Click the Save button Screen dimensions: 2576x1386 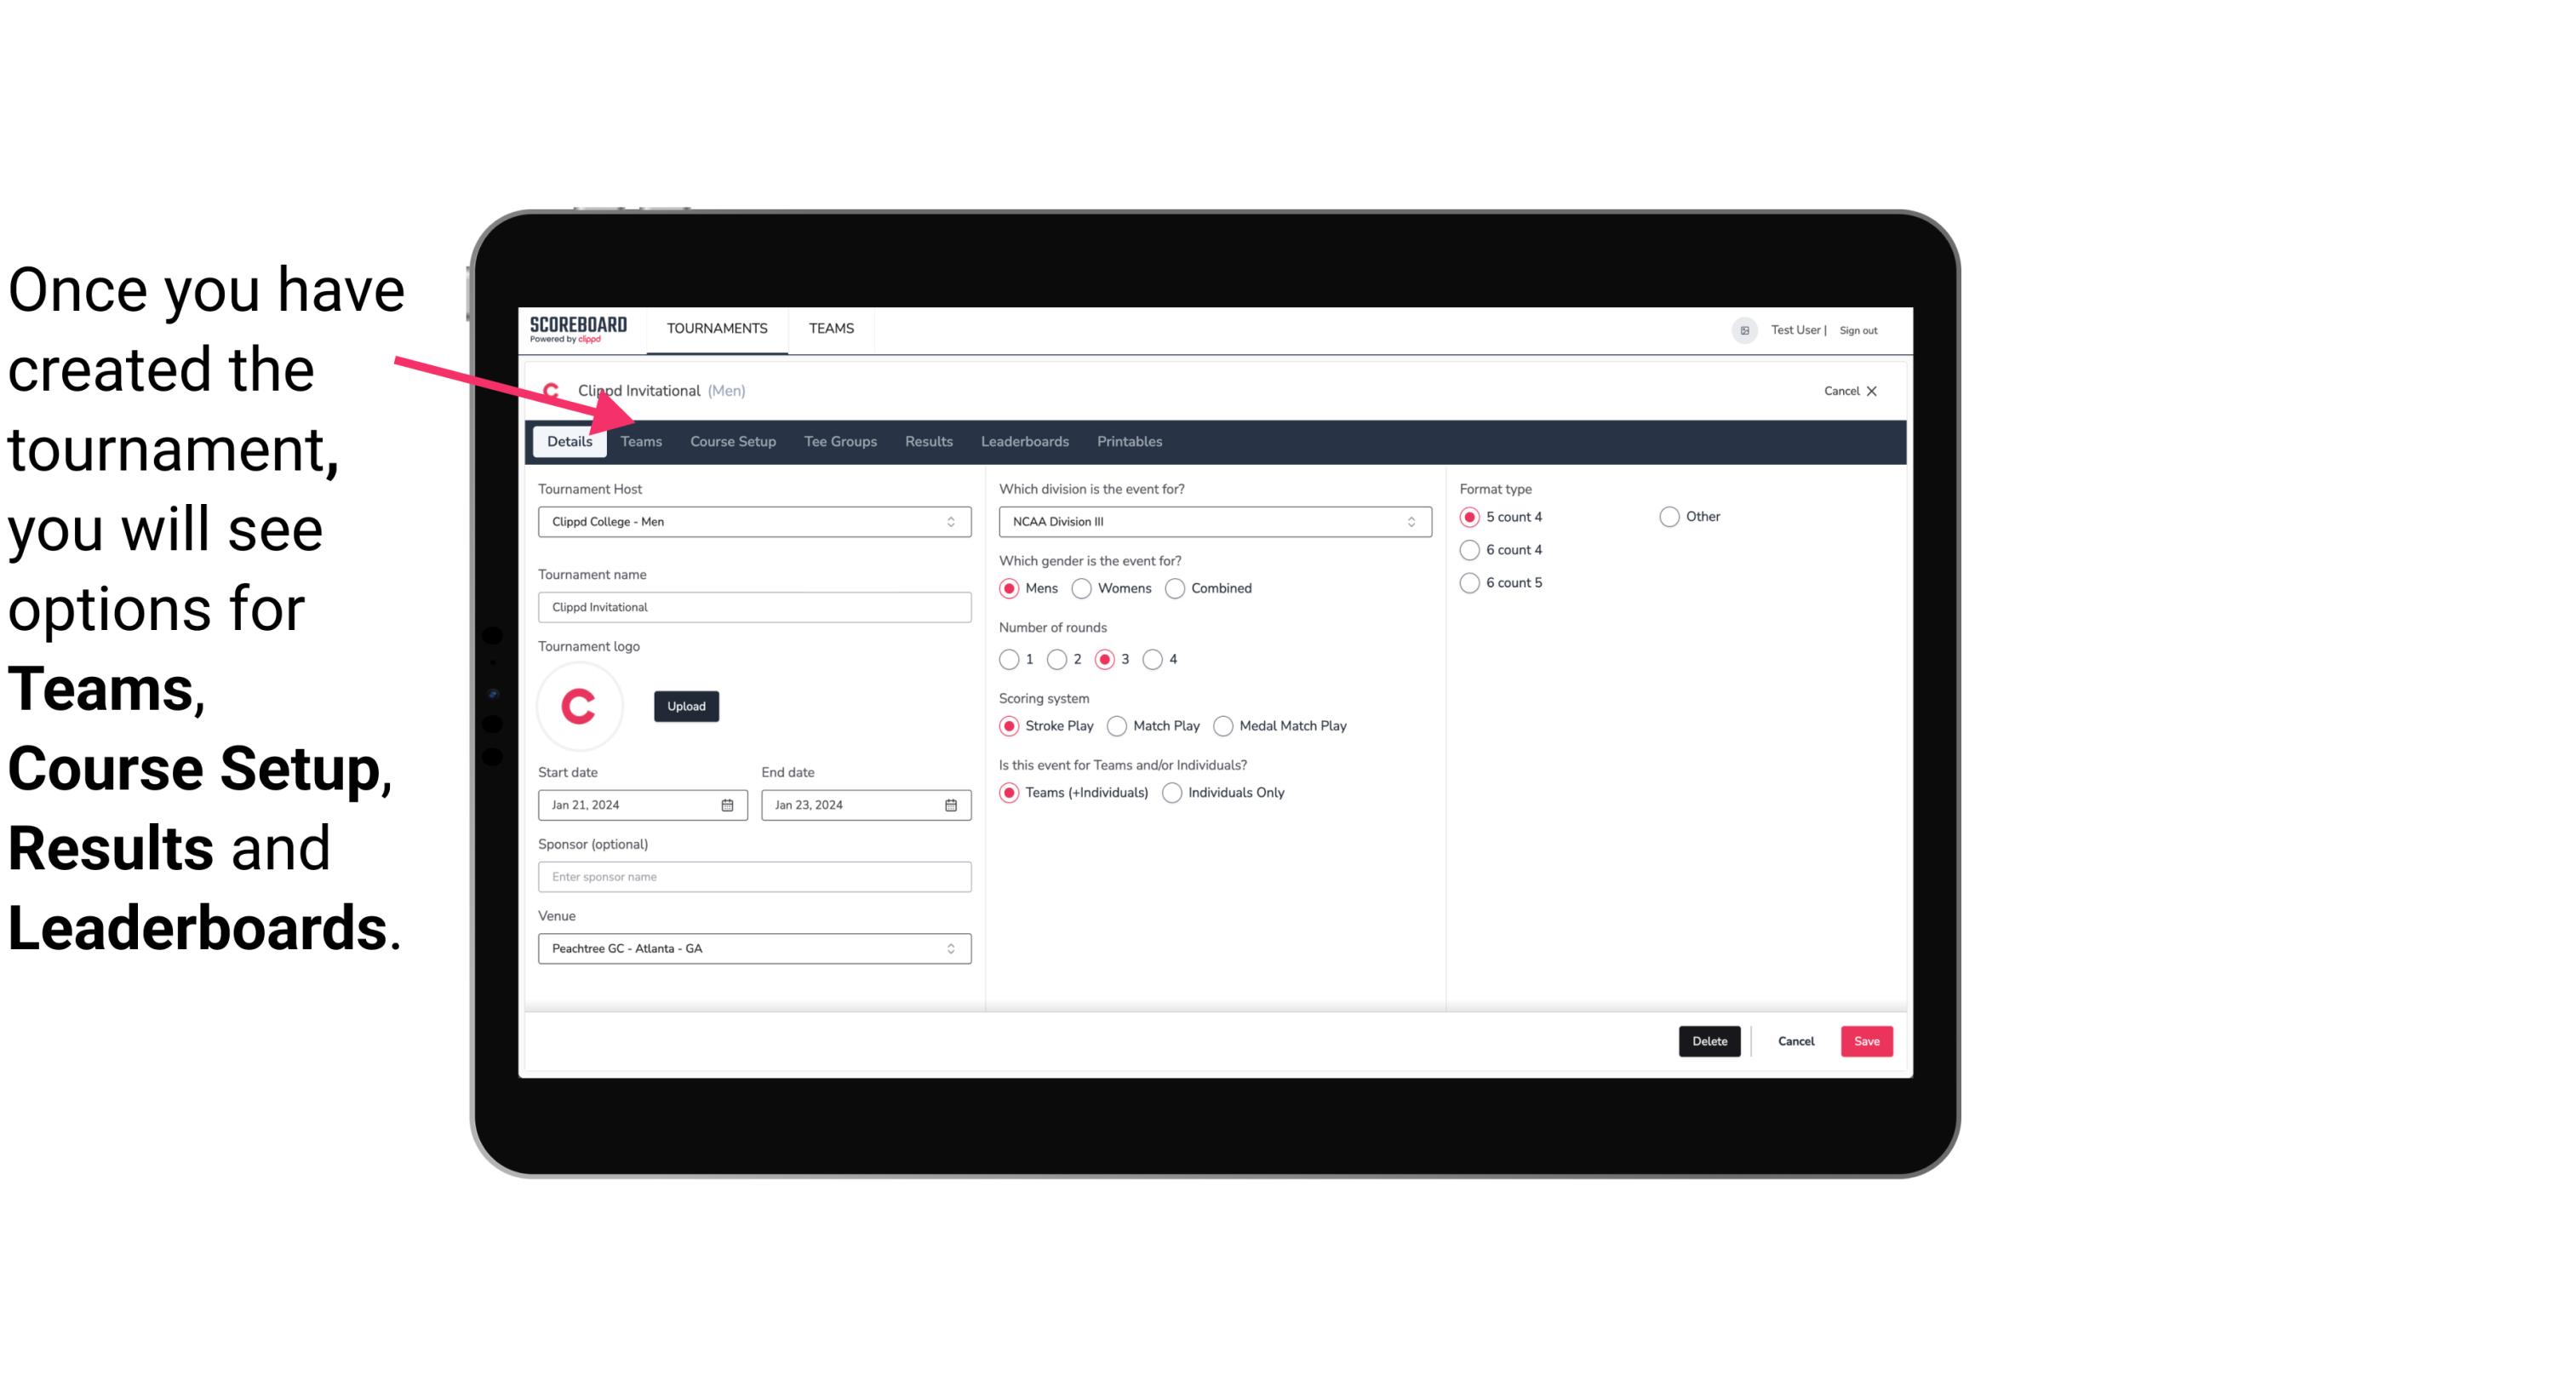pyautogui.click(x=1866, y=1041)
